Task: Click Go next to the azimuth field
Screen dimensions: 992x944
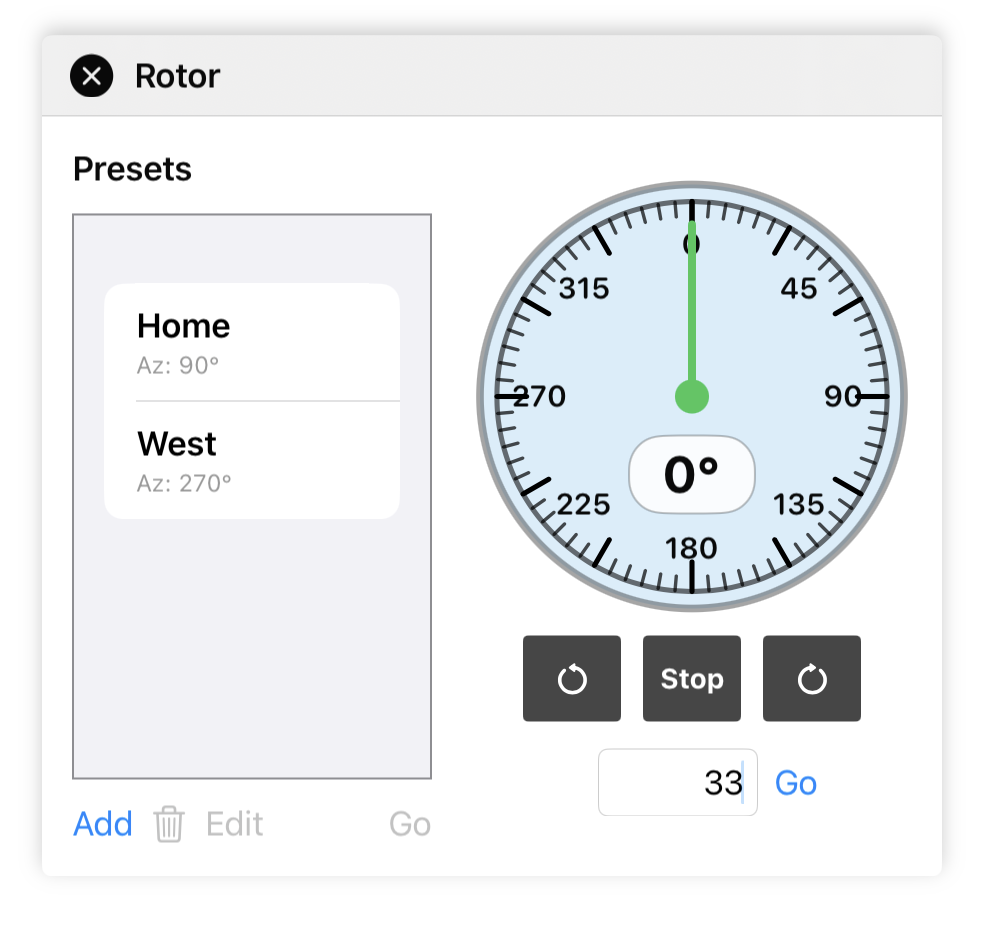Action: coord(796,783)
